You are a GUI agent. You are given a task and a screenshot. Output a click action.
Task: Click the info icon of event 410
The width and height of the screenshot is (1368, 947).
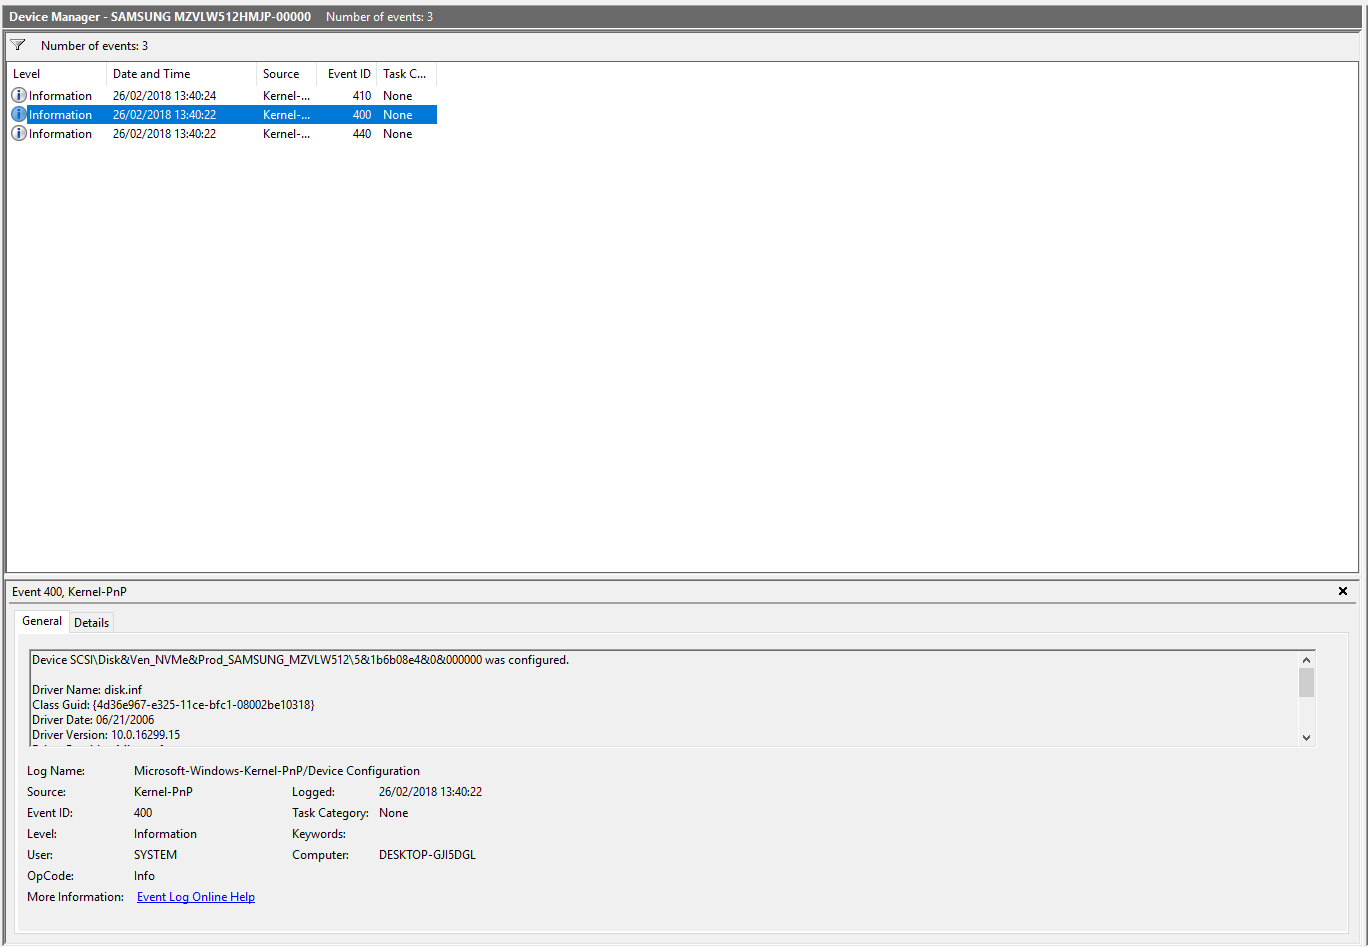pyautogui.click(x=19, y=95)
